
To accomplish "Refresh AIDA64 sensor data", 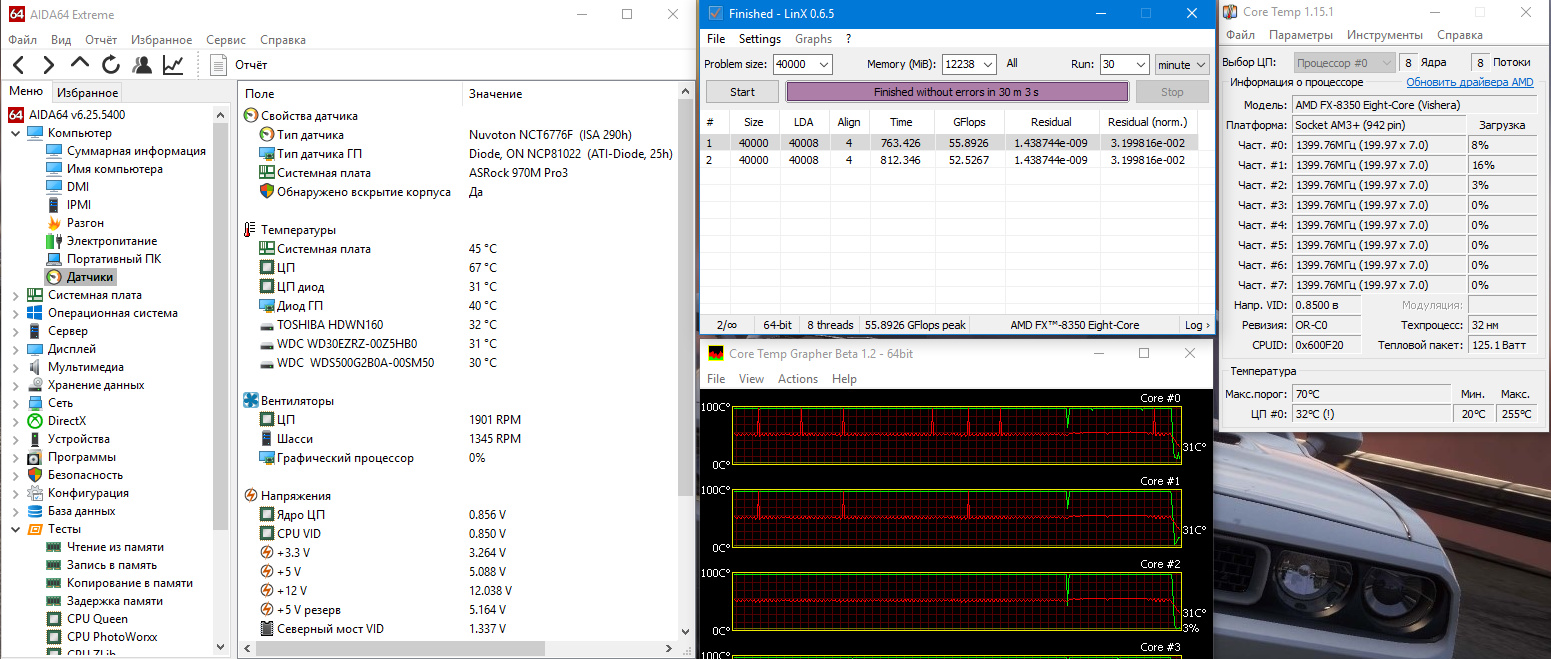I will pyautogui.click(x=111, y=65).
